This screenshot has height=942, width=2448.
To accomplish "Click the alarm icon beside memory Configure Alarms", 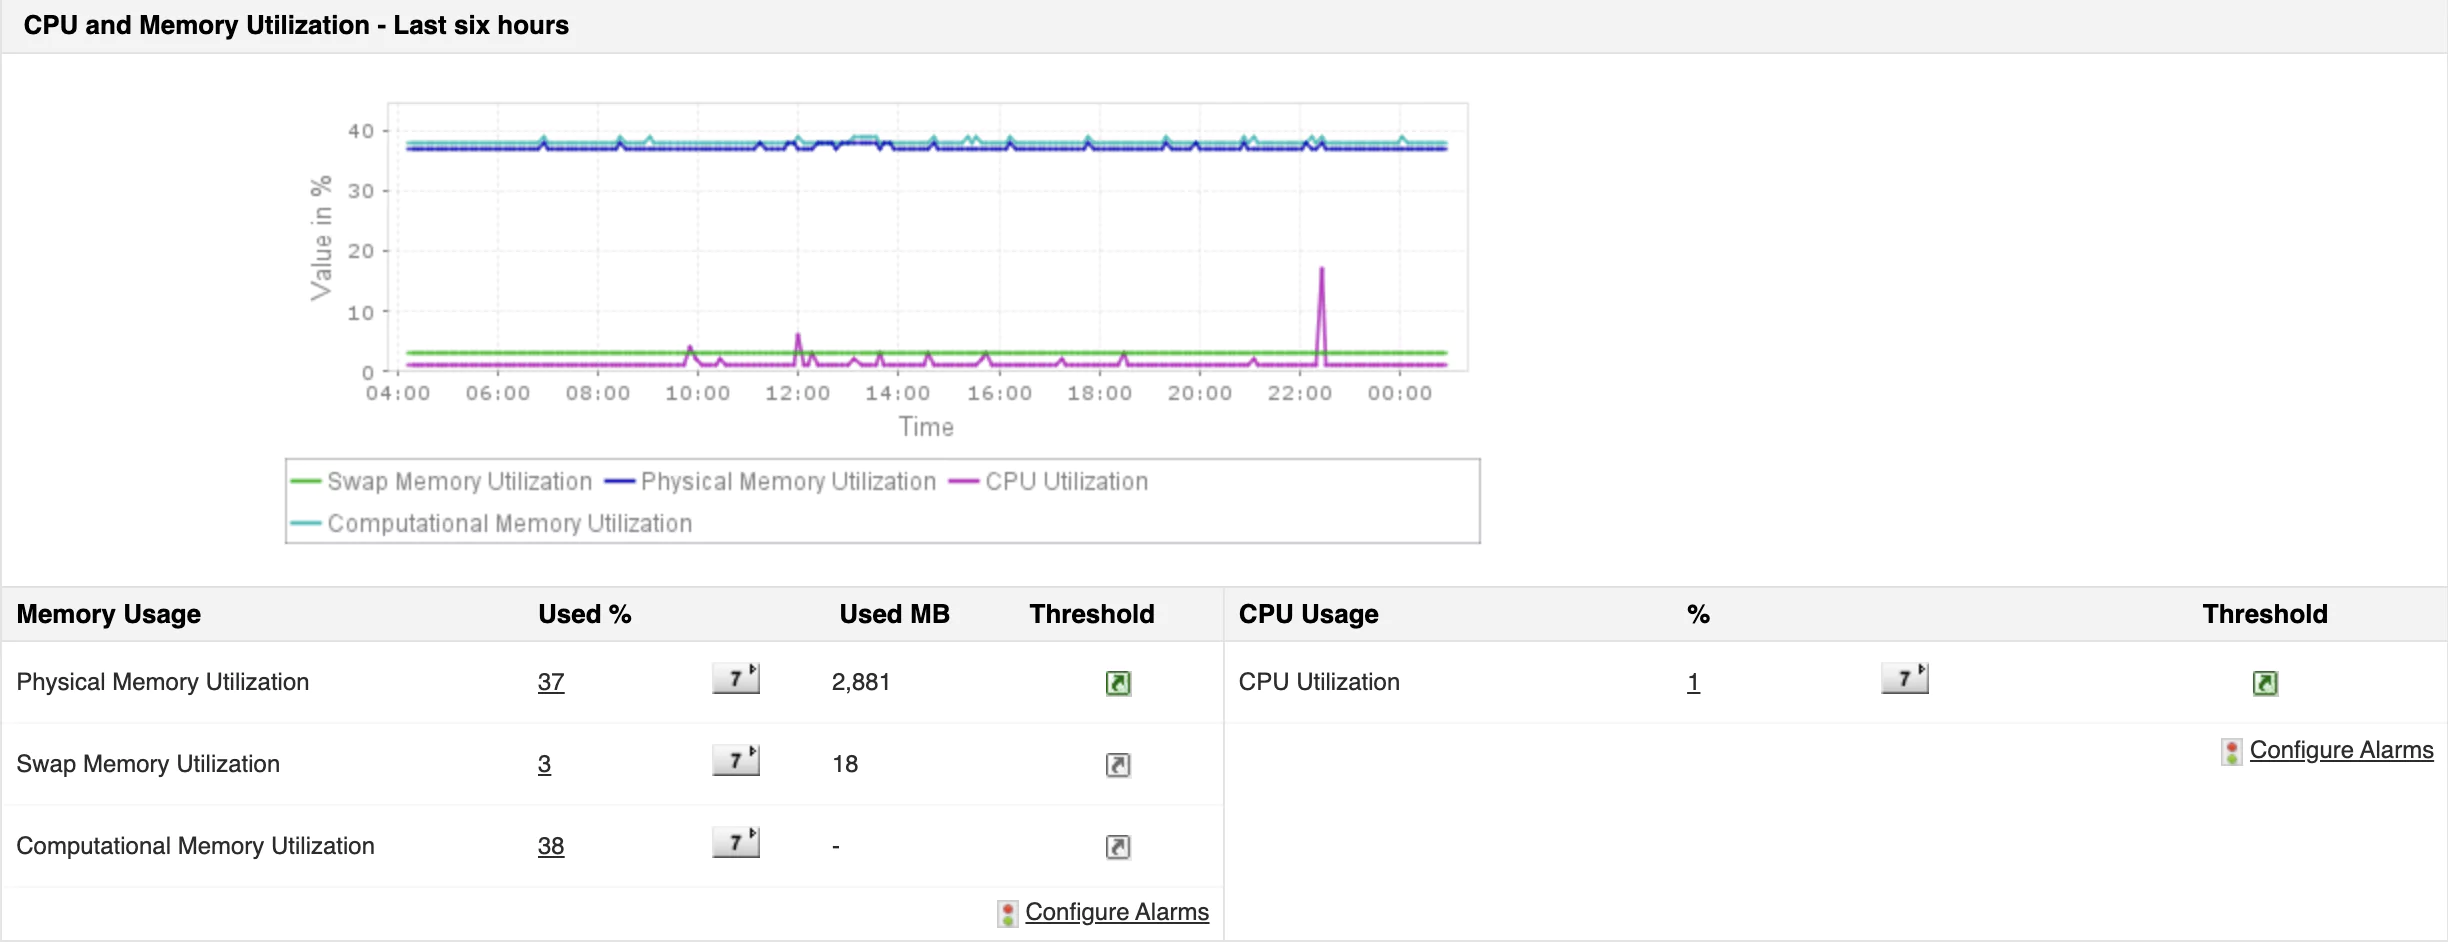I will click(x=1008, y=913).
